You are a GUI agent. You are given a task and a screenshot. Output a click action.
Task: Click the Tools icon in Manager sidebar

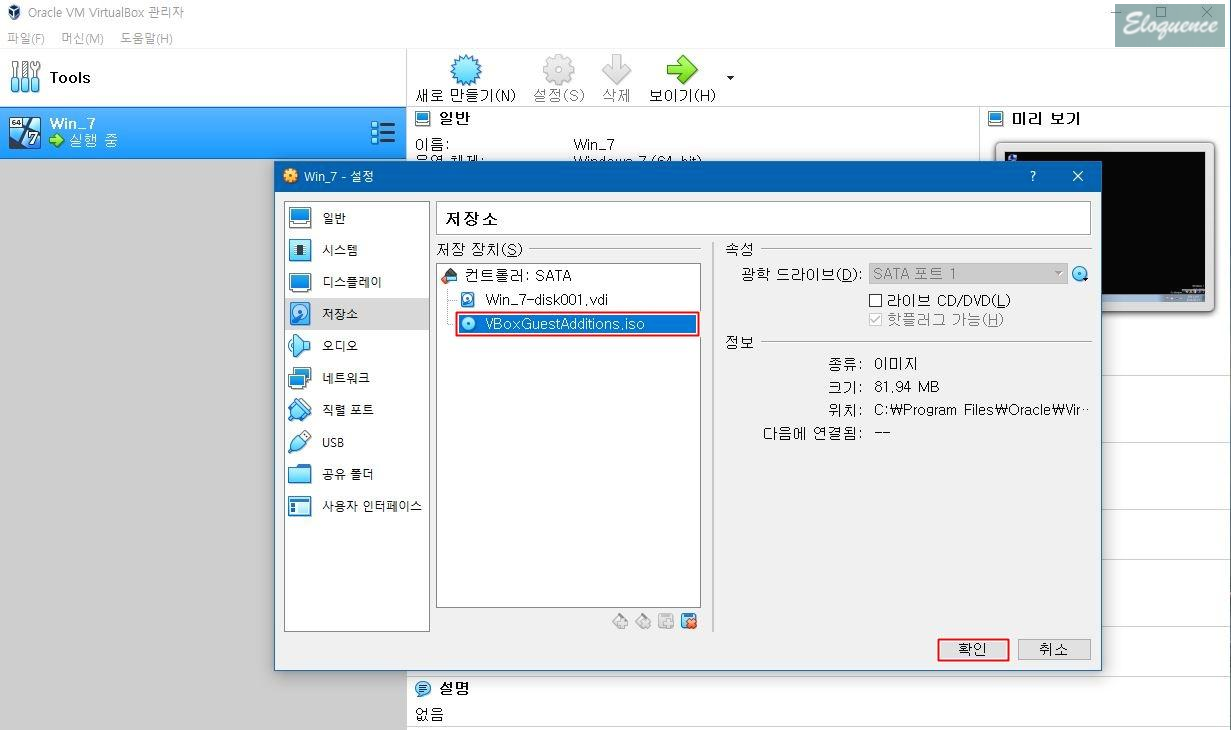pos(25,77)
